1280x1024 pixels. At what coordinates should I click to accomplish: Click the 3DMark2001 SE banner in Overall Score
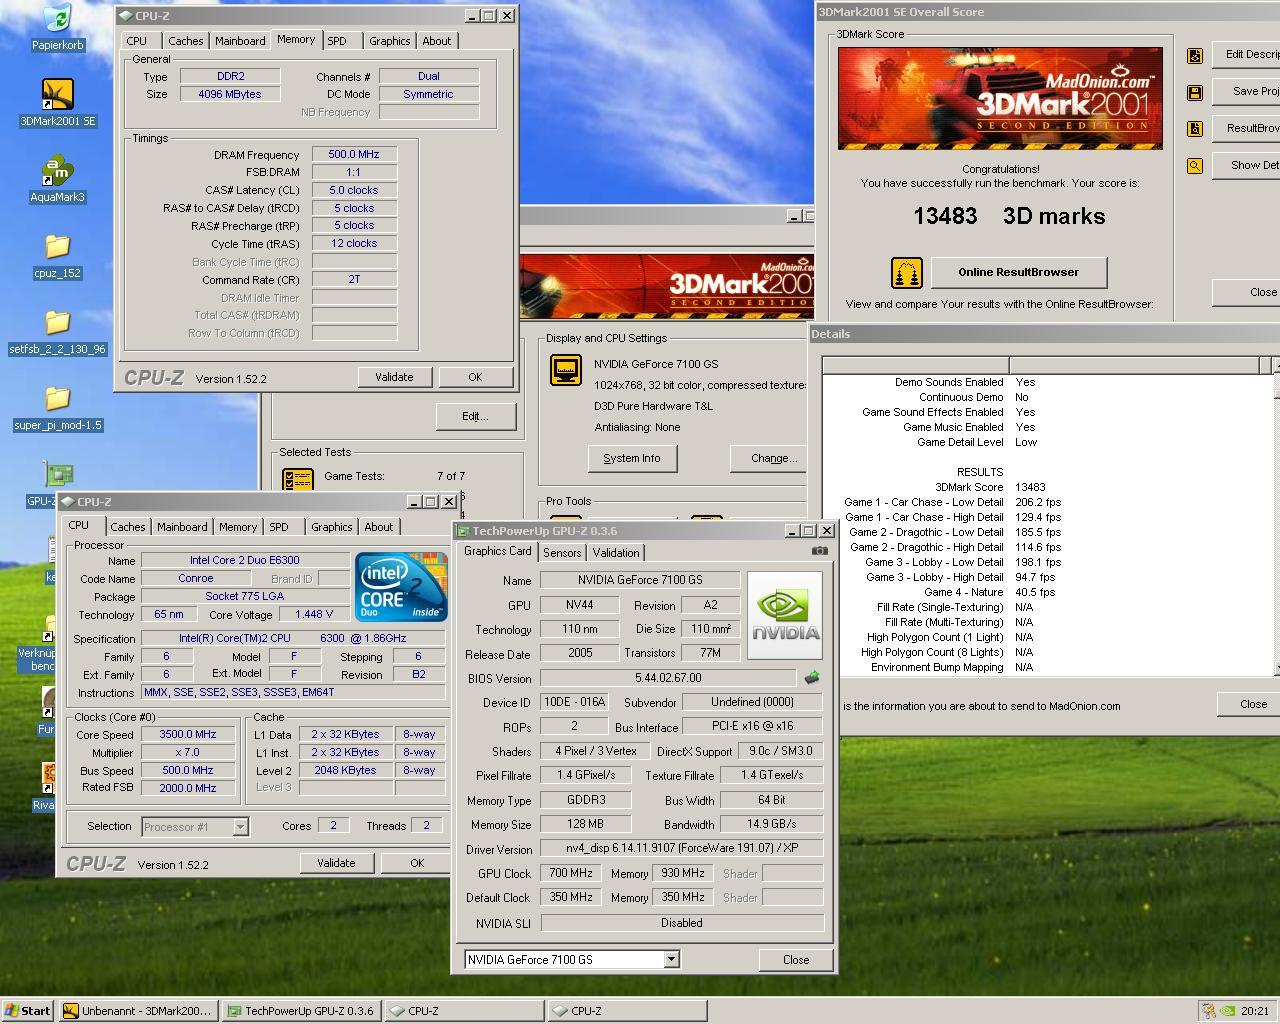[1000, 98]
